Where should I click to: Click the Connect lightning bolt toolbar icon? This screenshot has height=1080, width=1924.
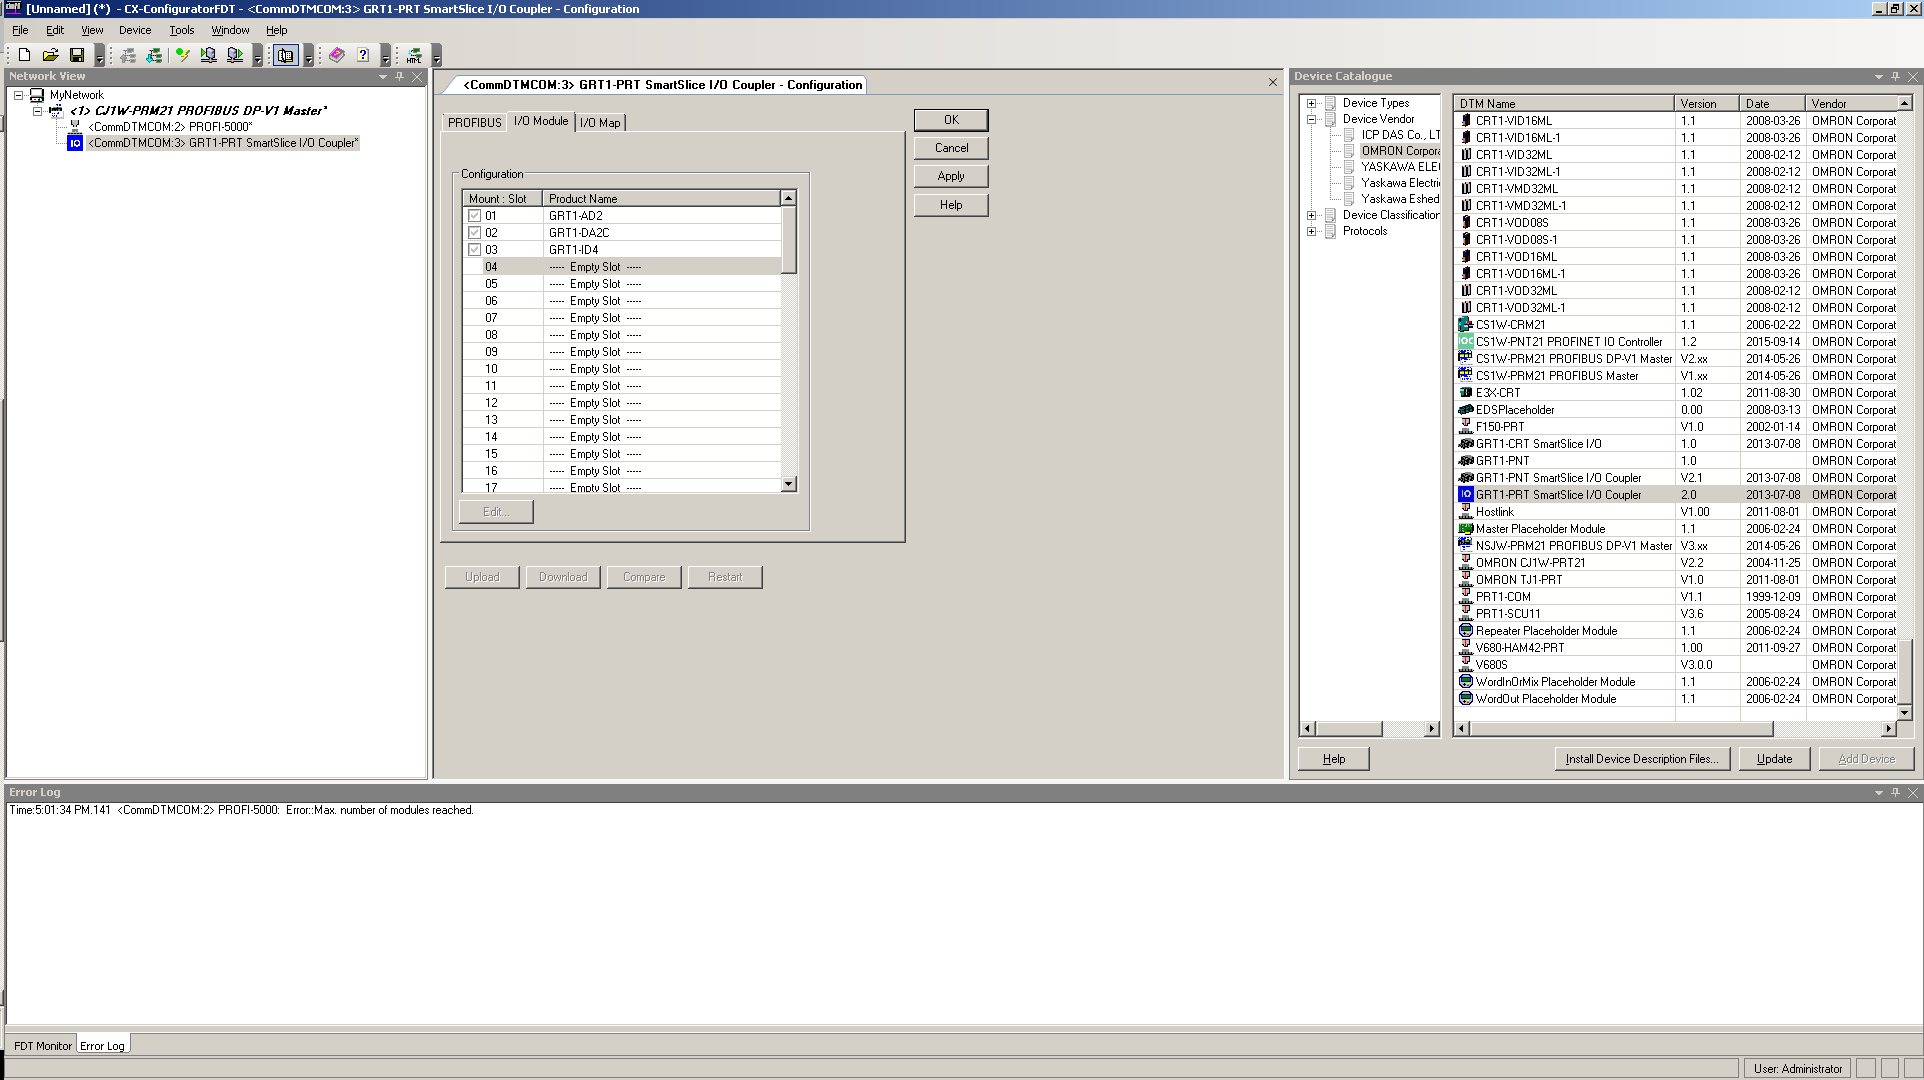[182, 56]
